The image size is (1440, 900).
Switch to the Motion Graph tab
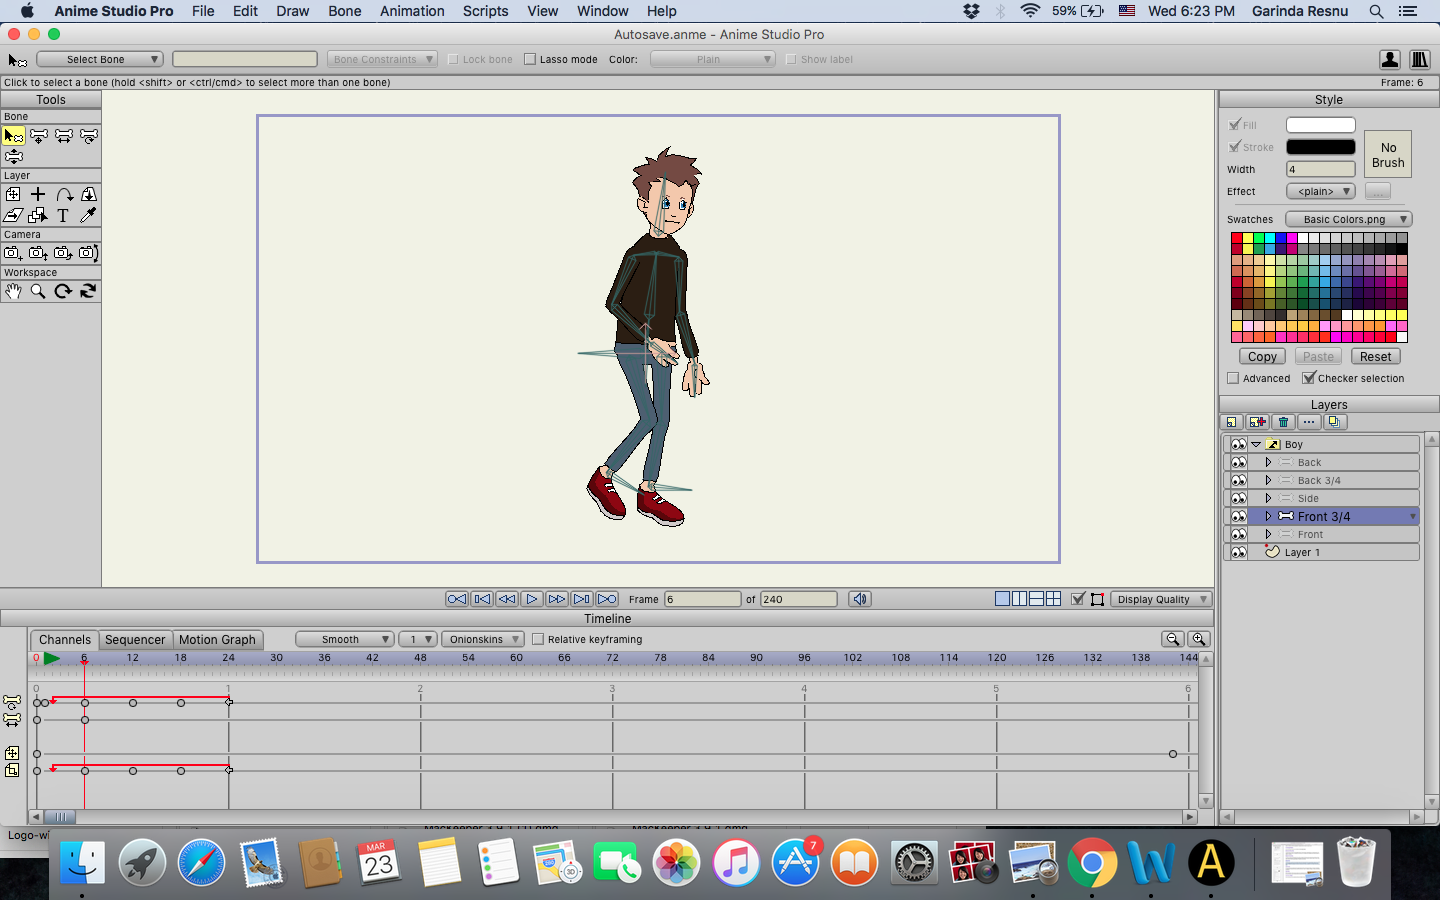217,639
